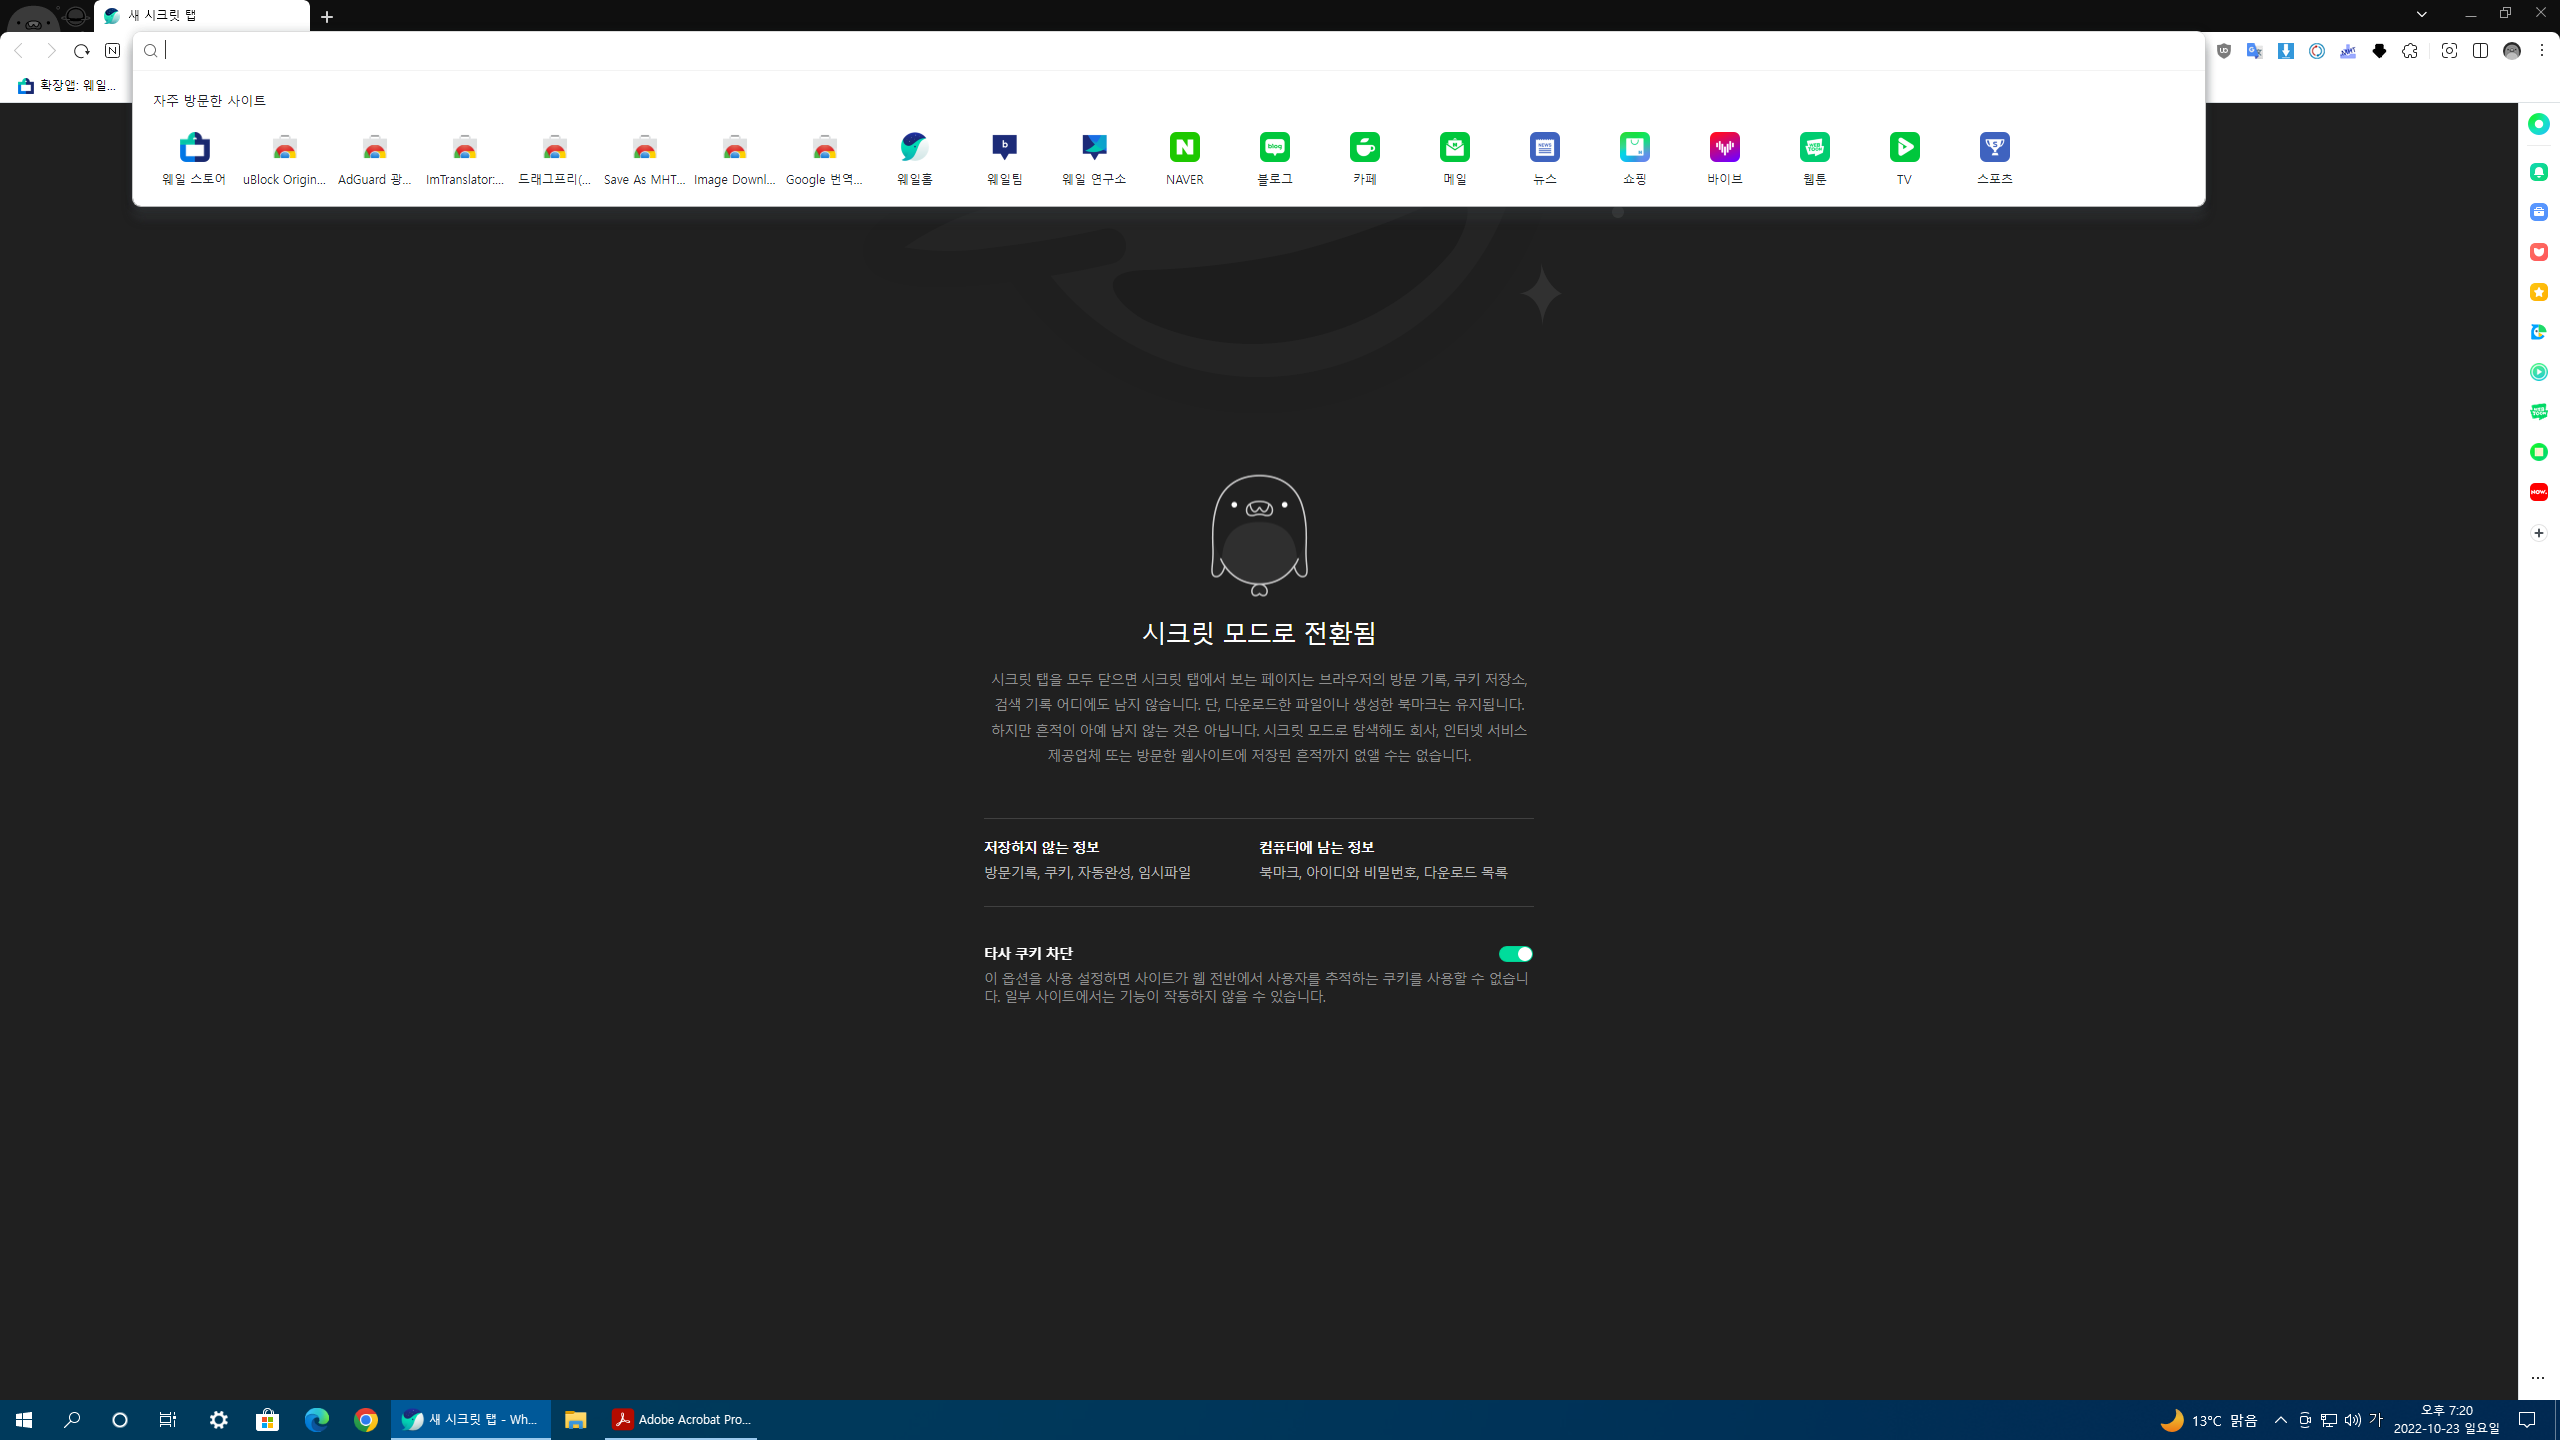Click the 스포츠 shortcut tile
Screen dimensions: 2560x1440
[1994, 158]
